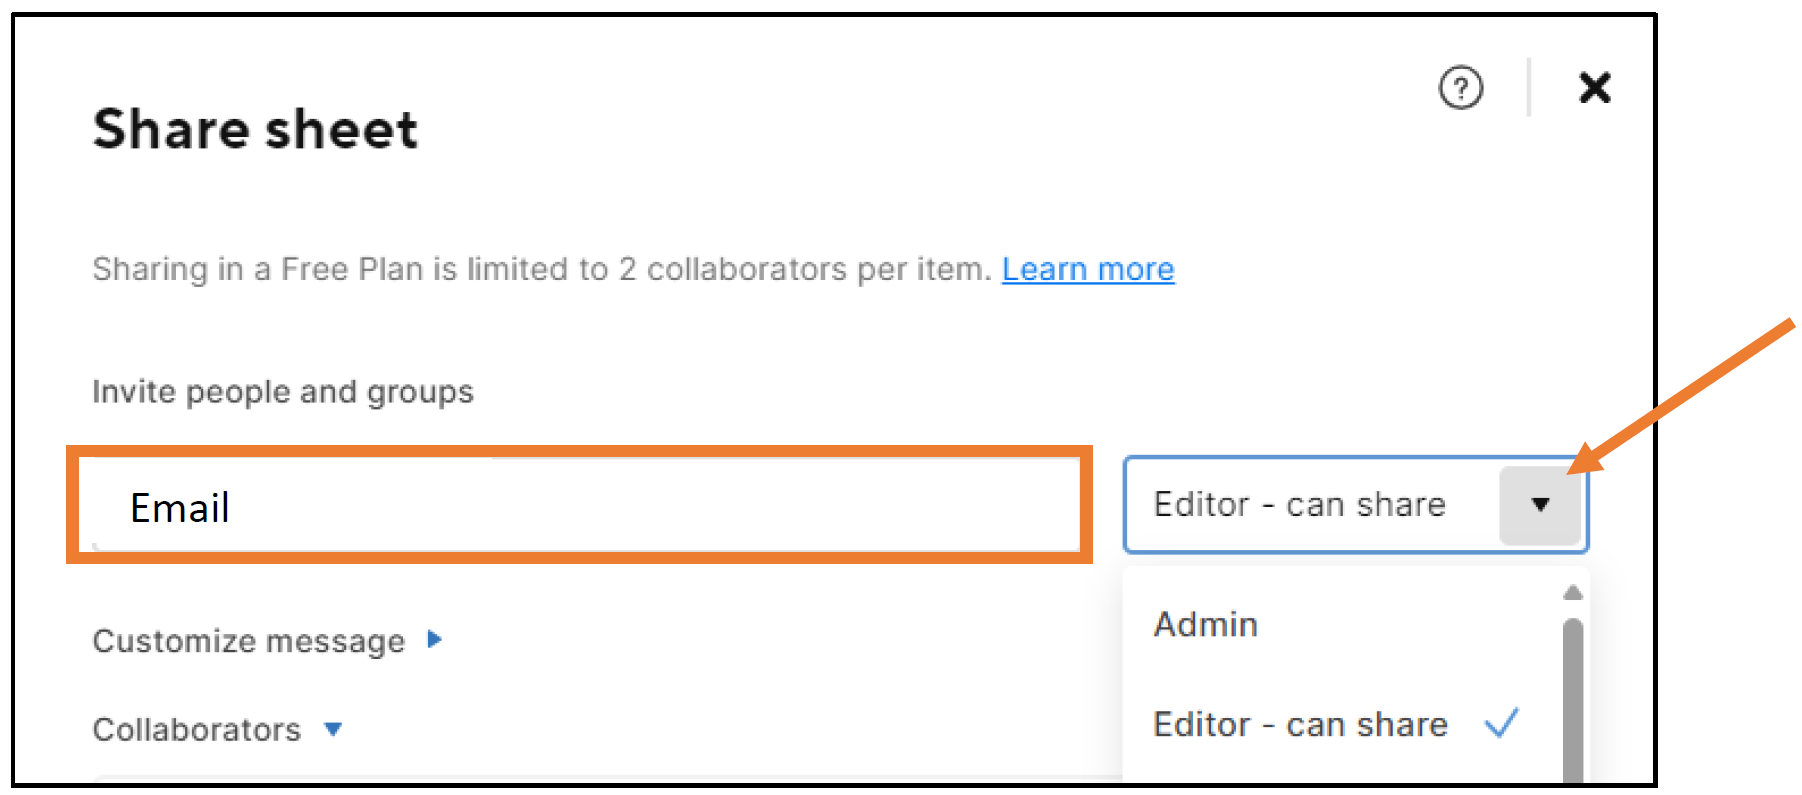Click the Free Plan sharing limit notice

click(542, 269)
